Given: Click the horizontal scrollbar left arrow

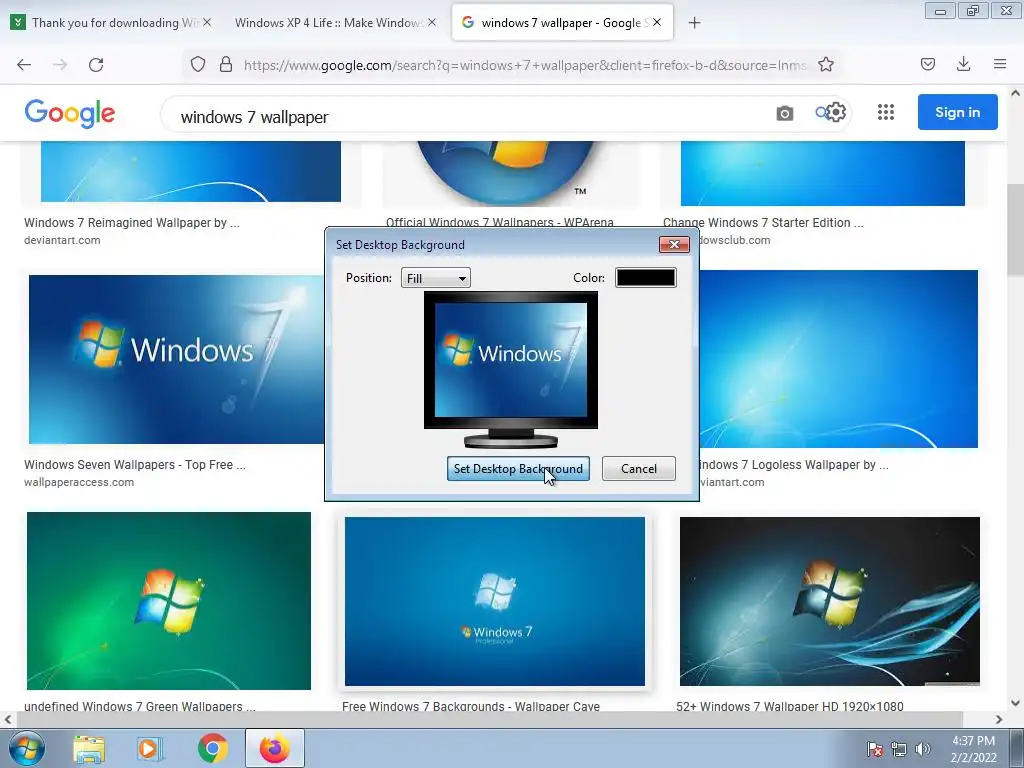Looking at the screenshot, I should coord(8,719).
